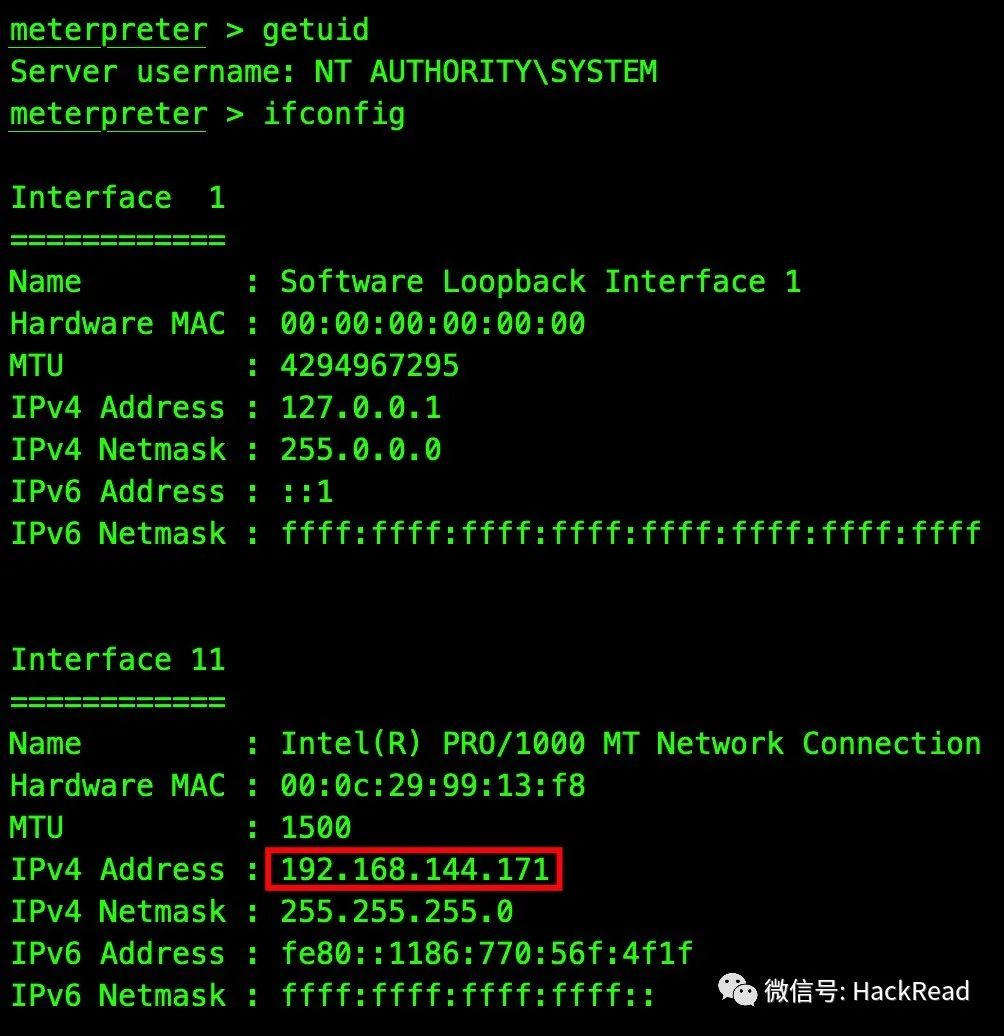
Task: Click the IPv6 loopback address ::1
Action: pos(307,492)
